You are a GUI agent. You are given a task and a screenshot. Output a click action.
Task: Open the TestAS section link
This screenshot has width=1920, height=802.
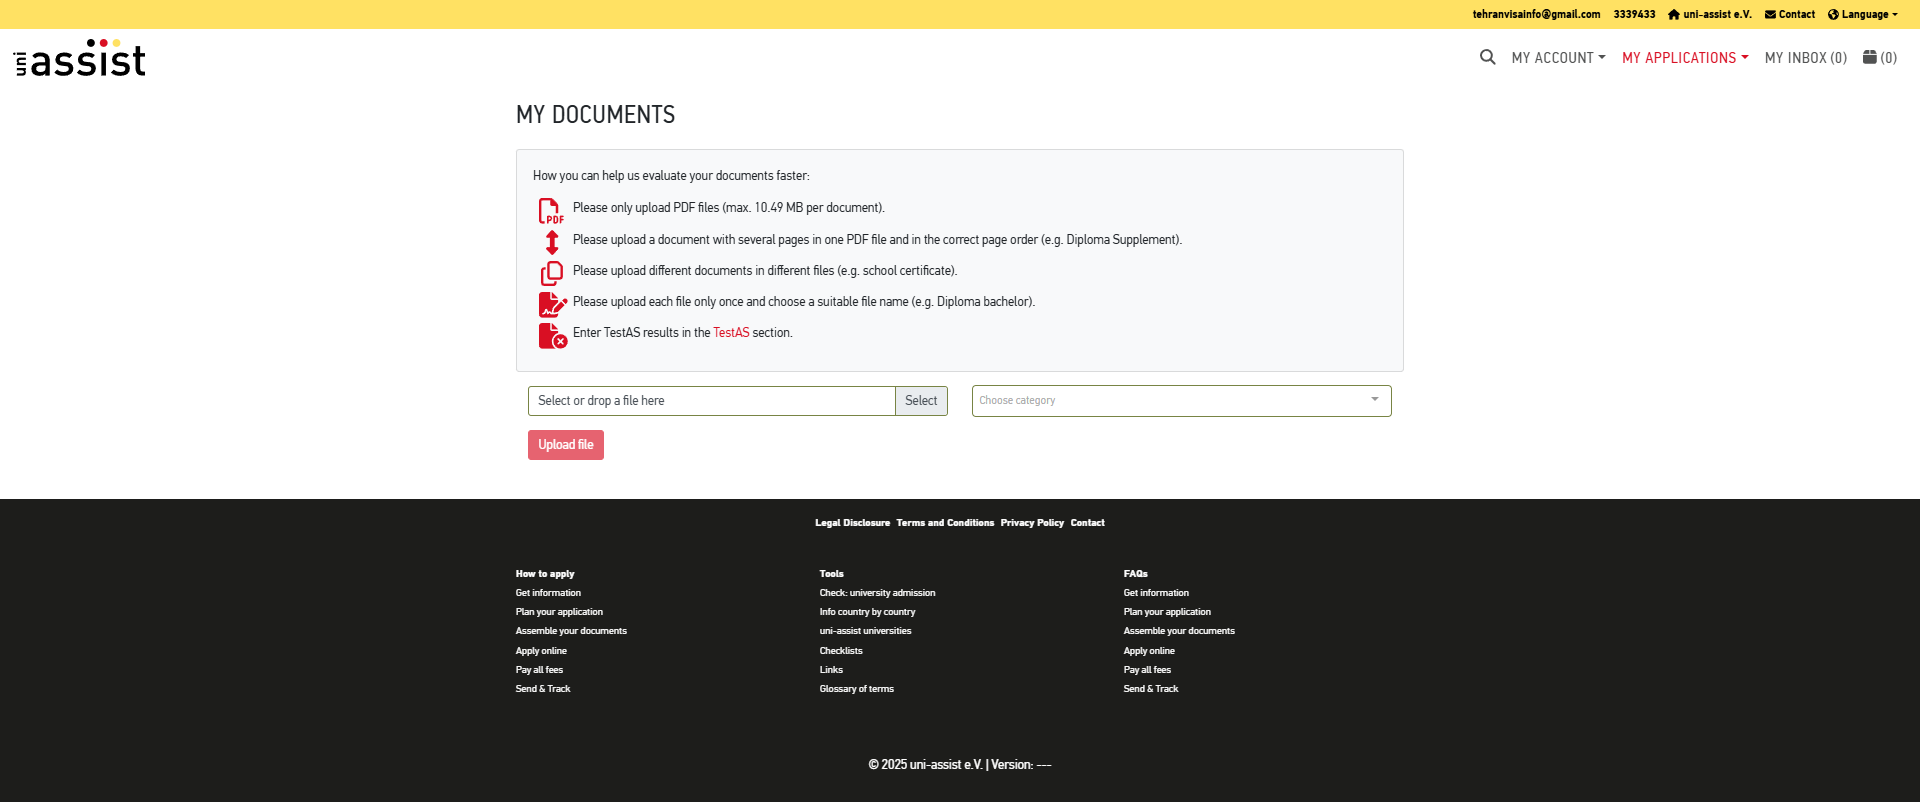tap(730, 333)
